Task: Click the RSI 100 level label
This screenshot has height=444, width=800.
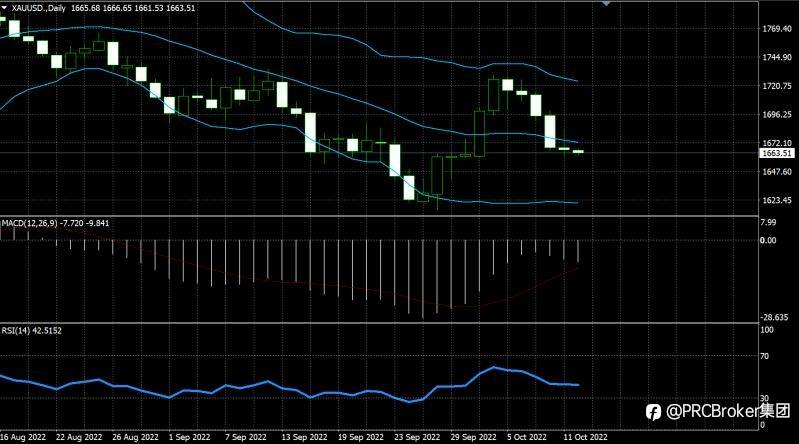Action: [767, 330]
